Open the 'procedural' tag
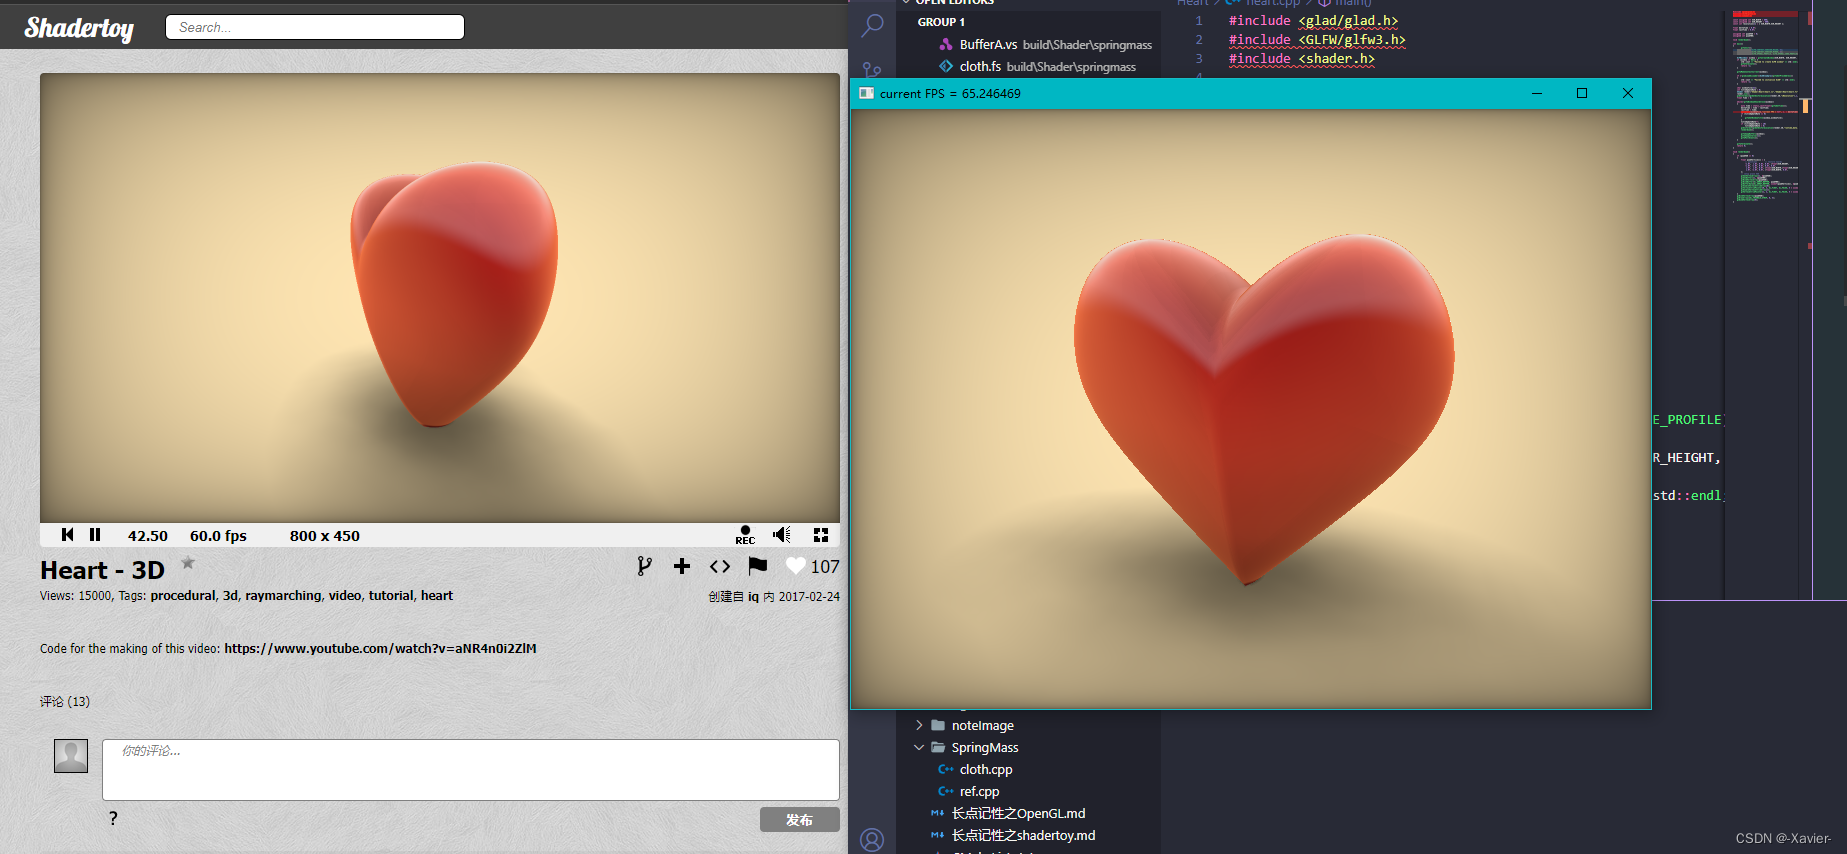Screen dimensions: 1847x854 point(183,595)
